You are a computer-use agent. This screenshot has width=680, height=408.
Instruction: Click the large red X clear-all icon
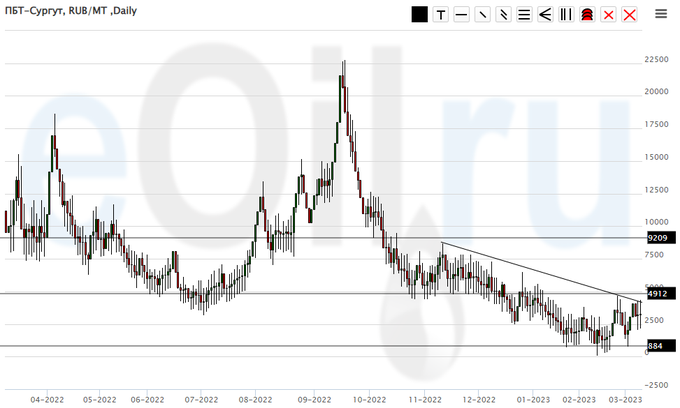[x=629, y=15]
